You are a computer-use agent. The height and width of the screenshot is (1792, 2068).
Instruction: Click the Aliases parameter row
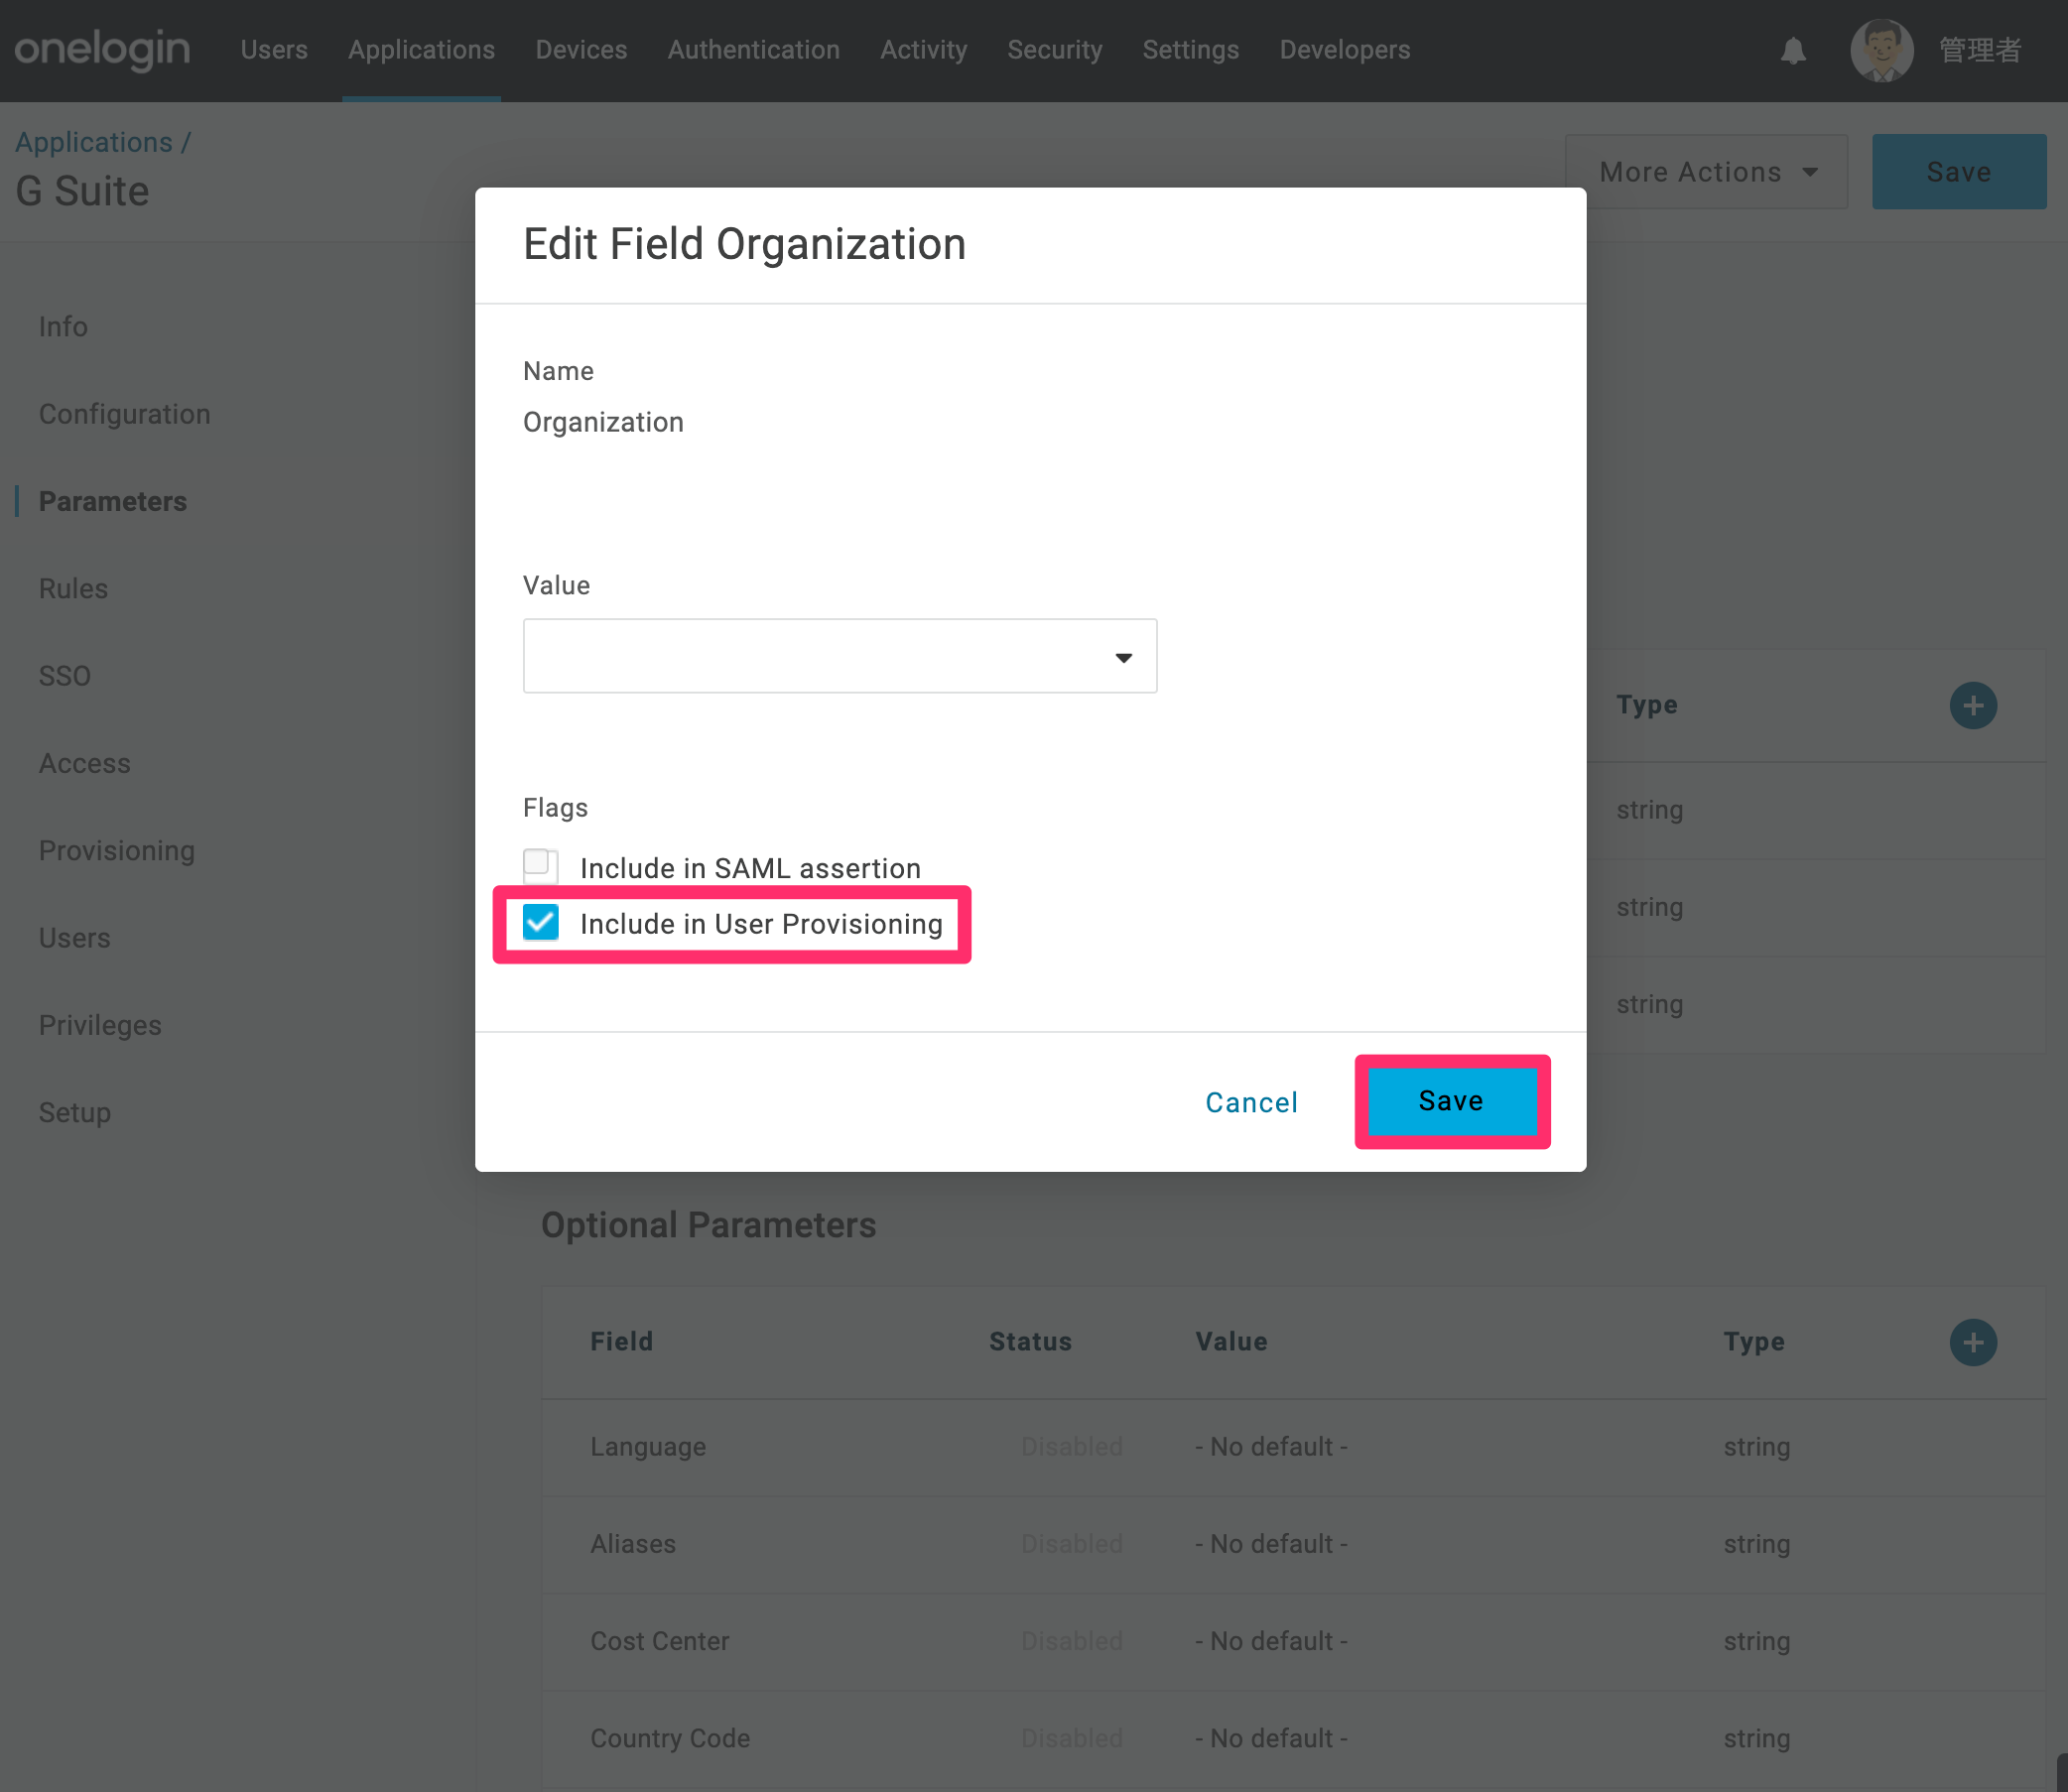1293,1544
